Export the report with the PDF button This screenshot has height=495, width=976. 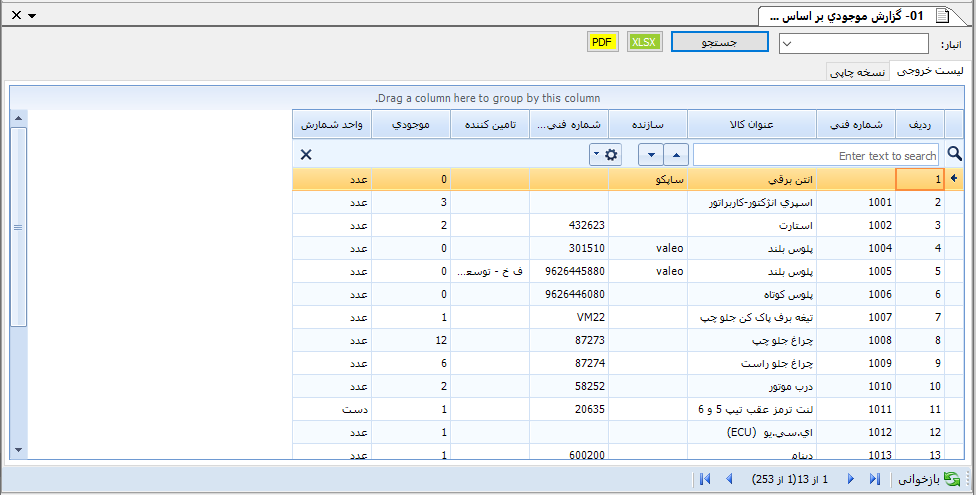602,42
